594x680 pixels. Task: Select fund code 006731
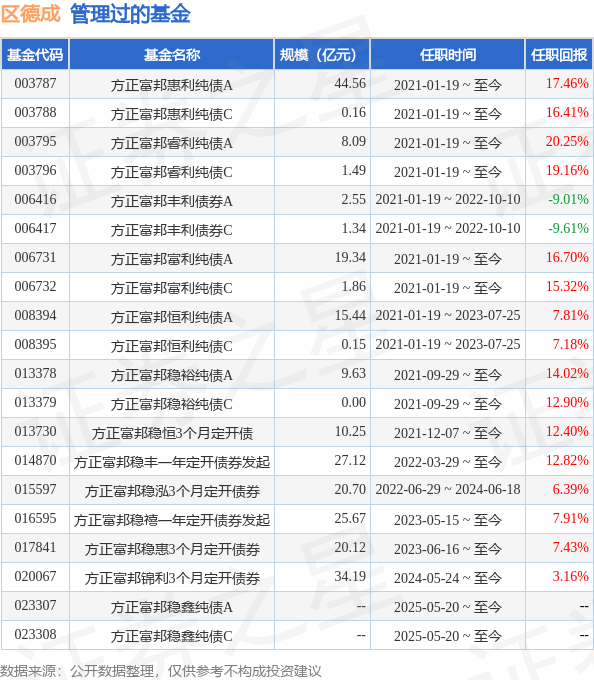click(36, 258)
